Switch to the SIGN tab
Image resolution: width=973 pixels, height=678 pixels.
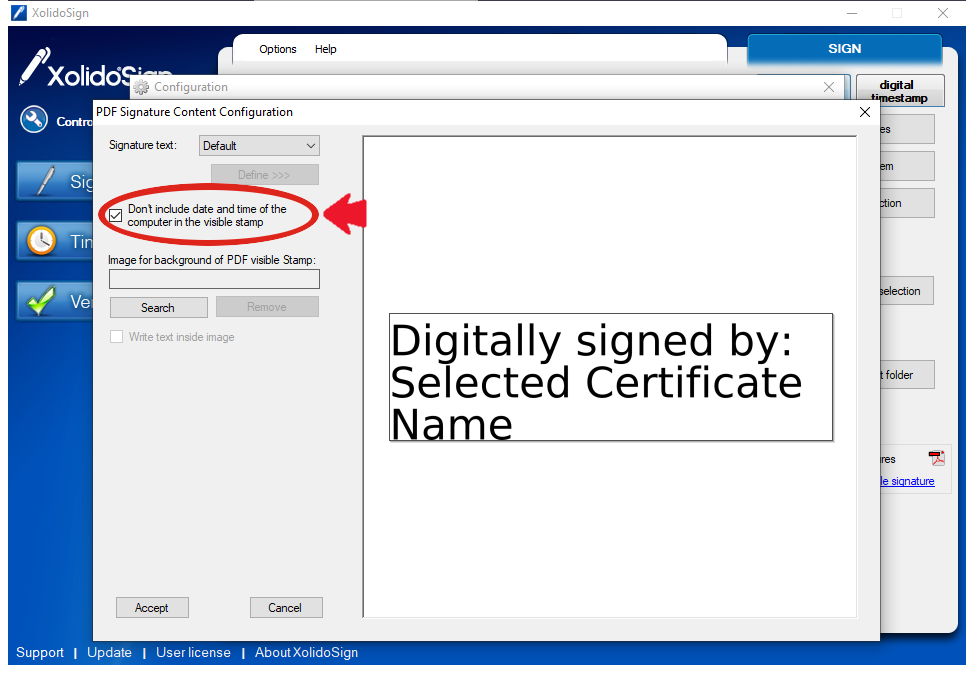[844, 49]
